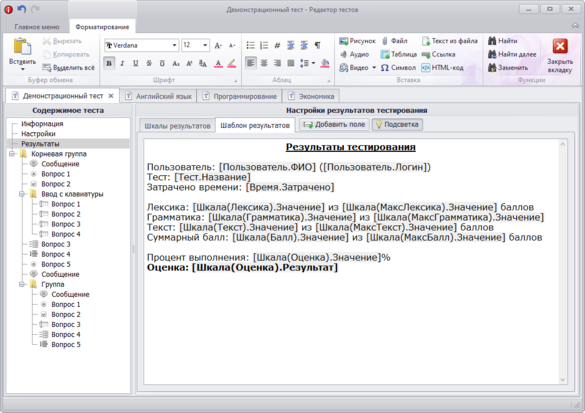Click the Добавить поле button
The height and width of the screenshot is (413, 585).
[x=334, y=125]
